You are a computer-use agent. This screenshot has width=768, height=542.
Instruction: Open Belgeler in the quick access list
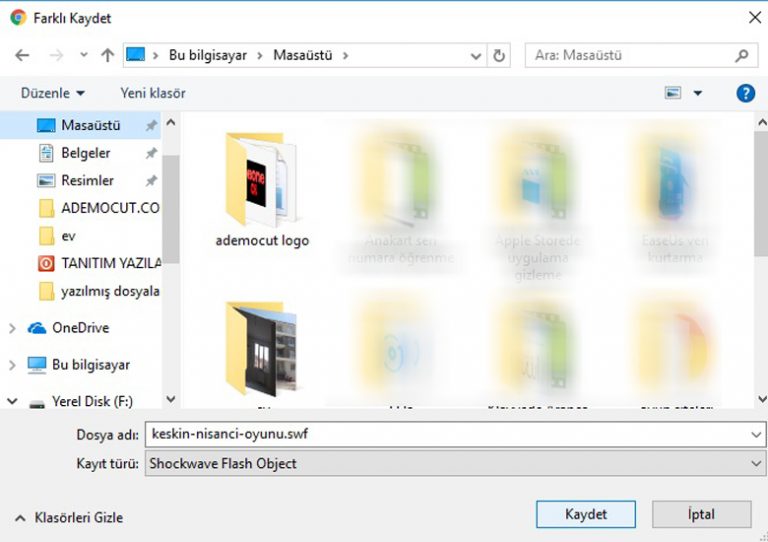click(x=85, y=153)
